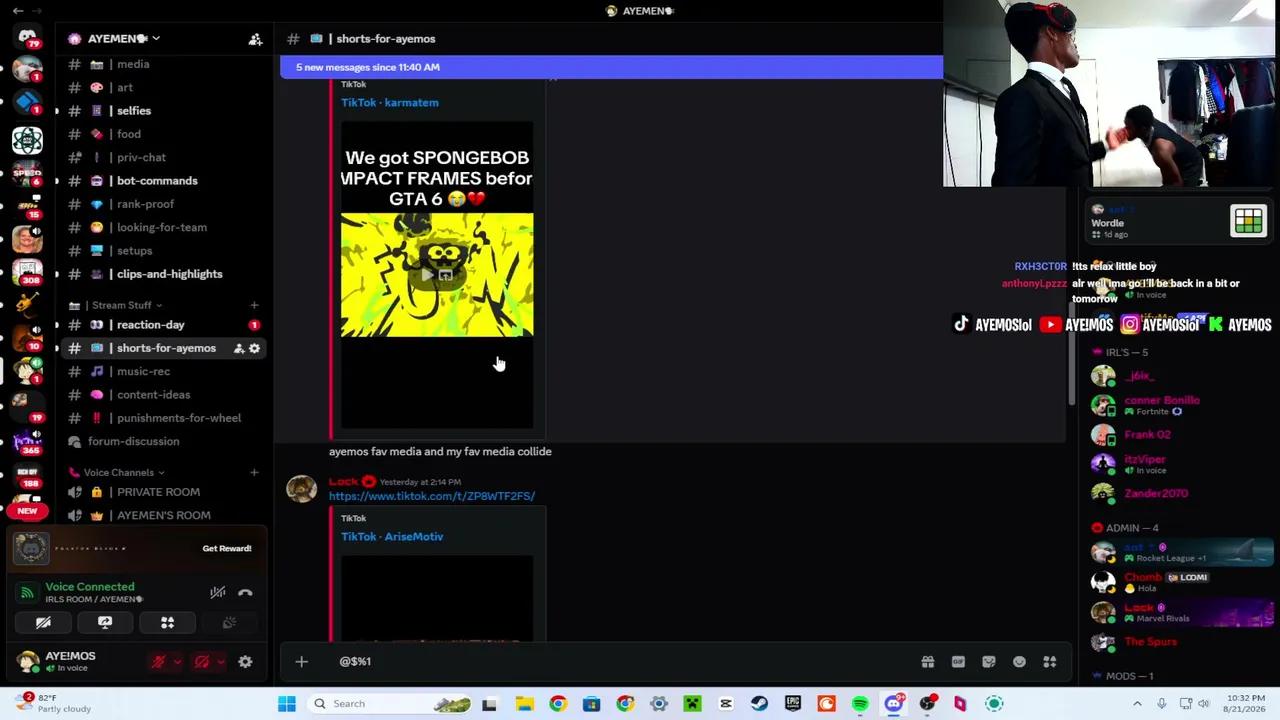Viewport: 1280px width, 720px height.
Task: Open the soundboard button in voice panel
Action: tap(229, 622)
